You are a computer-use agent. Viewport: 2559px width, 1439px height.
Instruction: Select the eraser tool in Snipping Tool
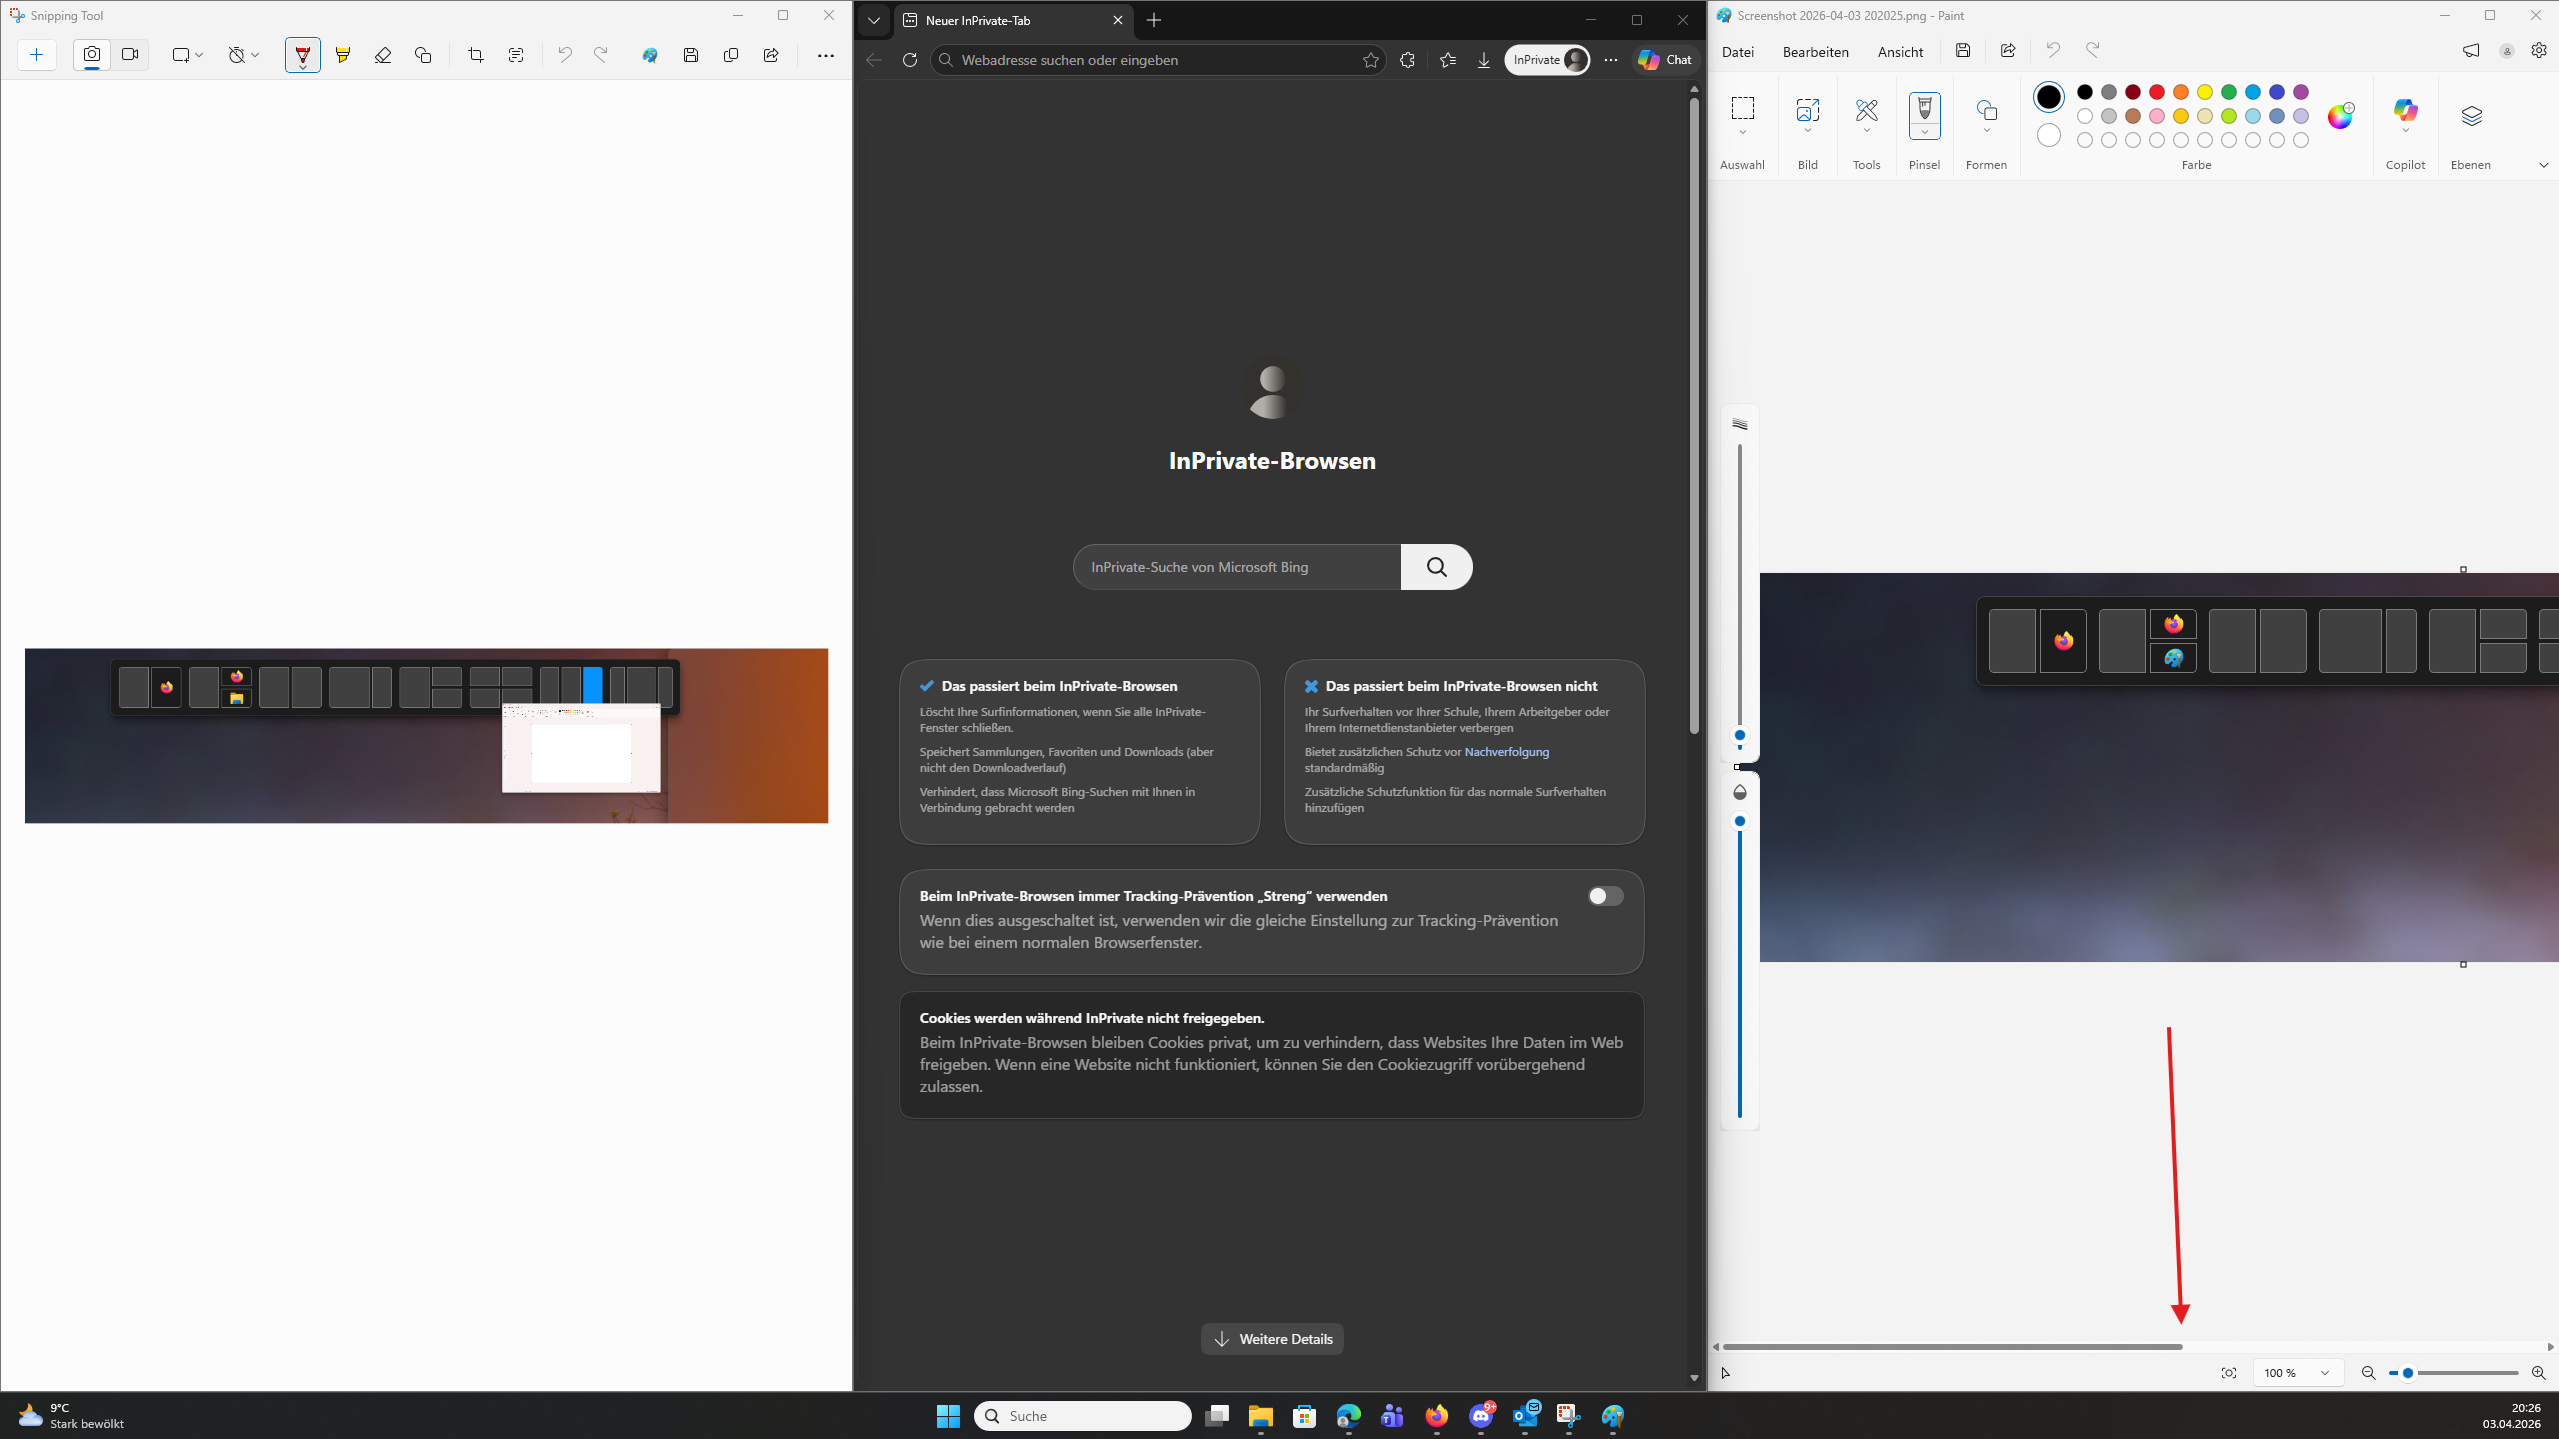(x=383, y=56)
